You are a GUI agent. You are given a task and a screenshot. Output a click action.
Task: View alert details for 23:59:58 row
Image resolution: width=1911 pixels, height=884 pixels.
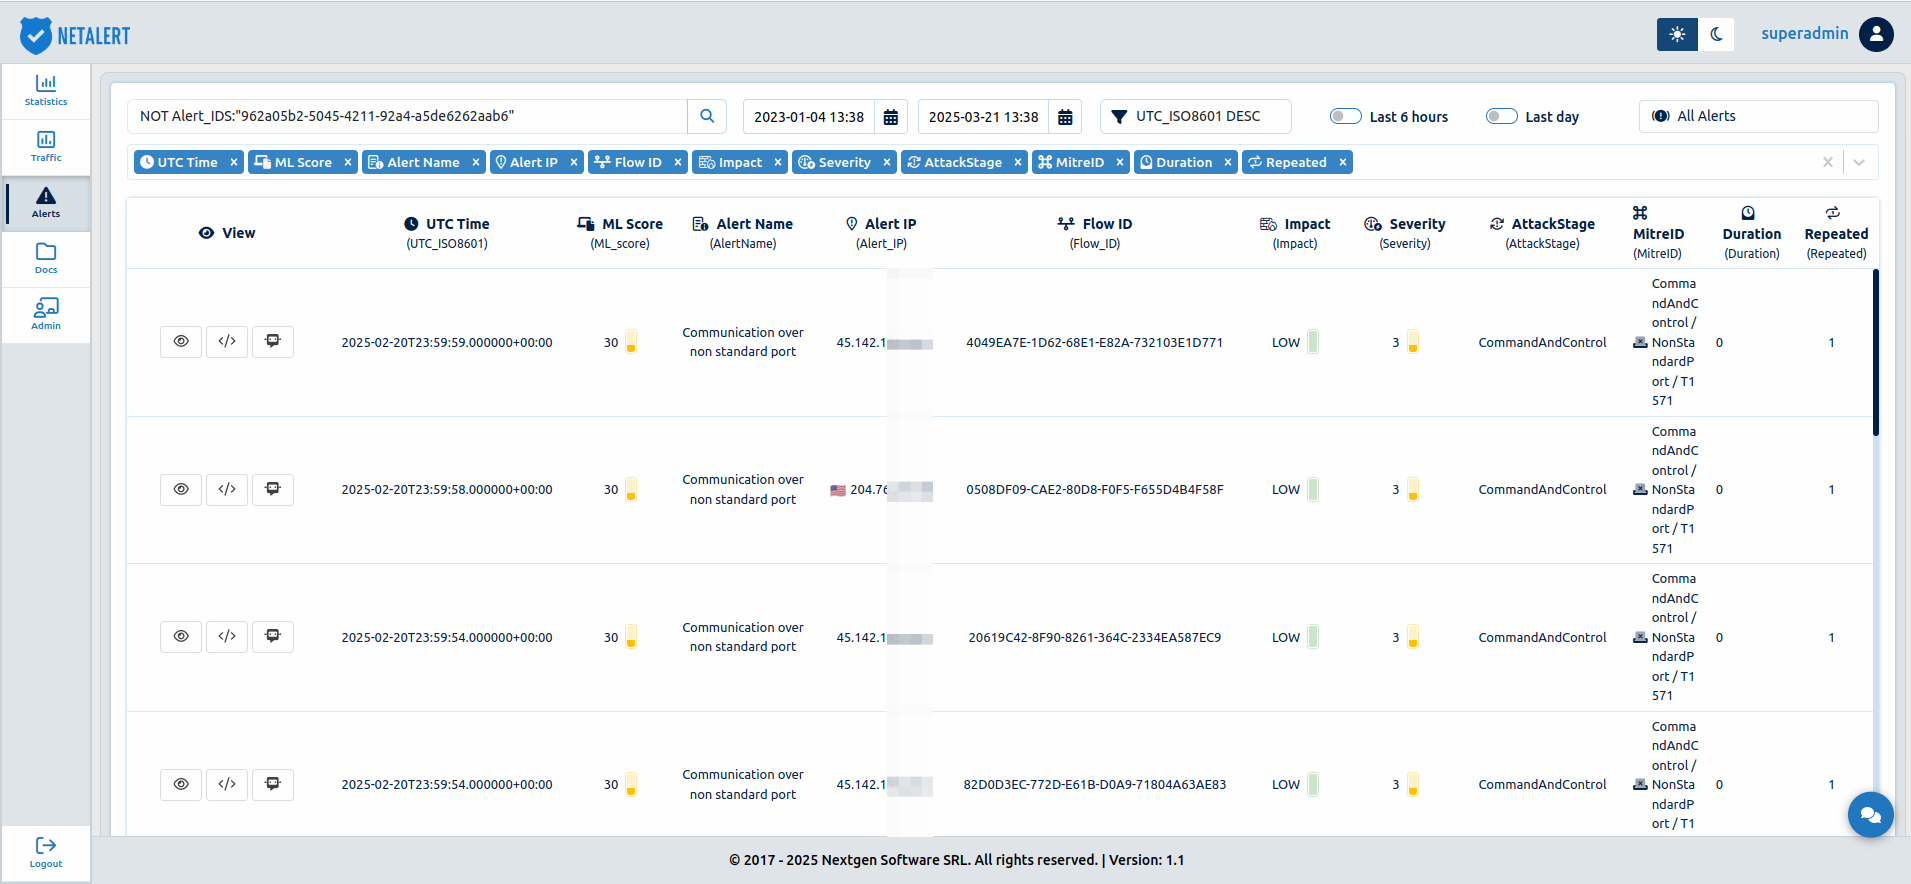pos(181,490)
